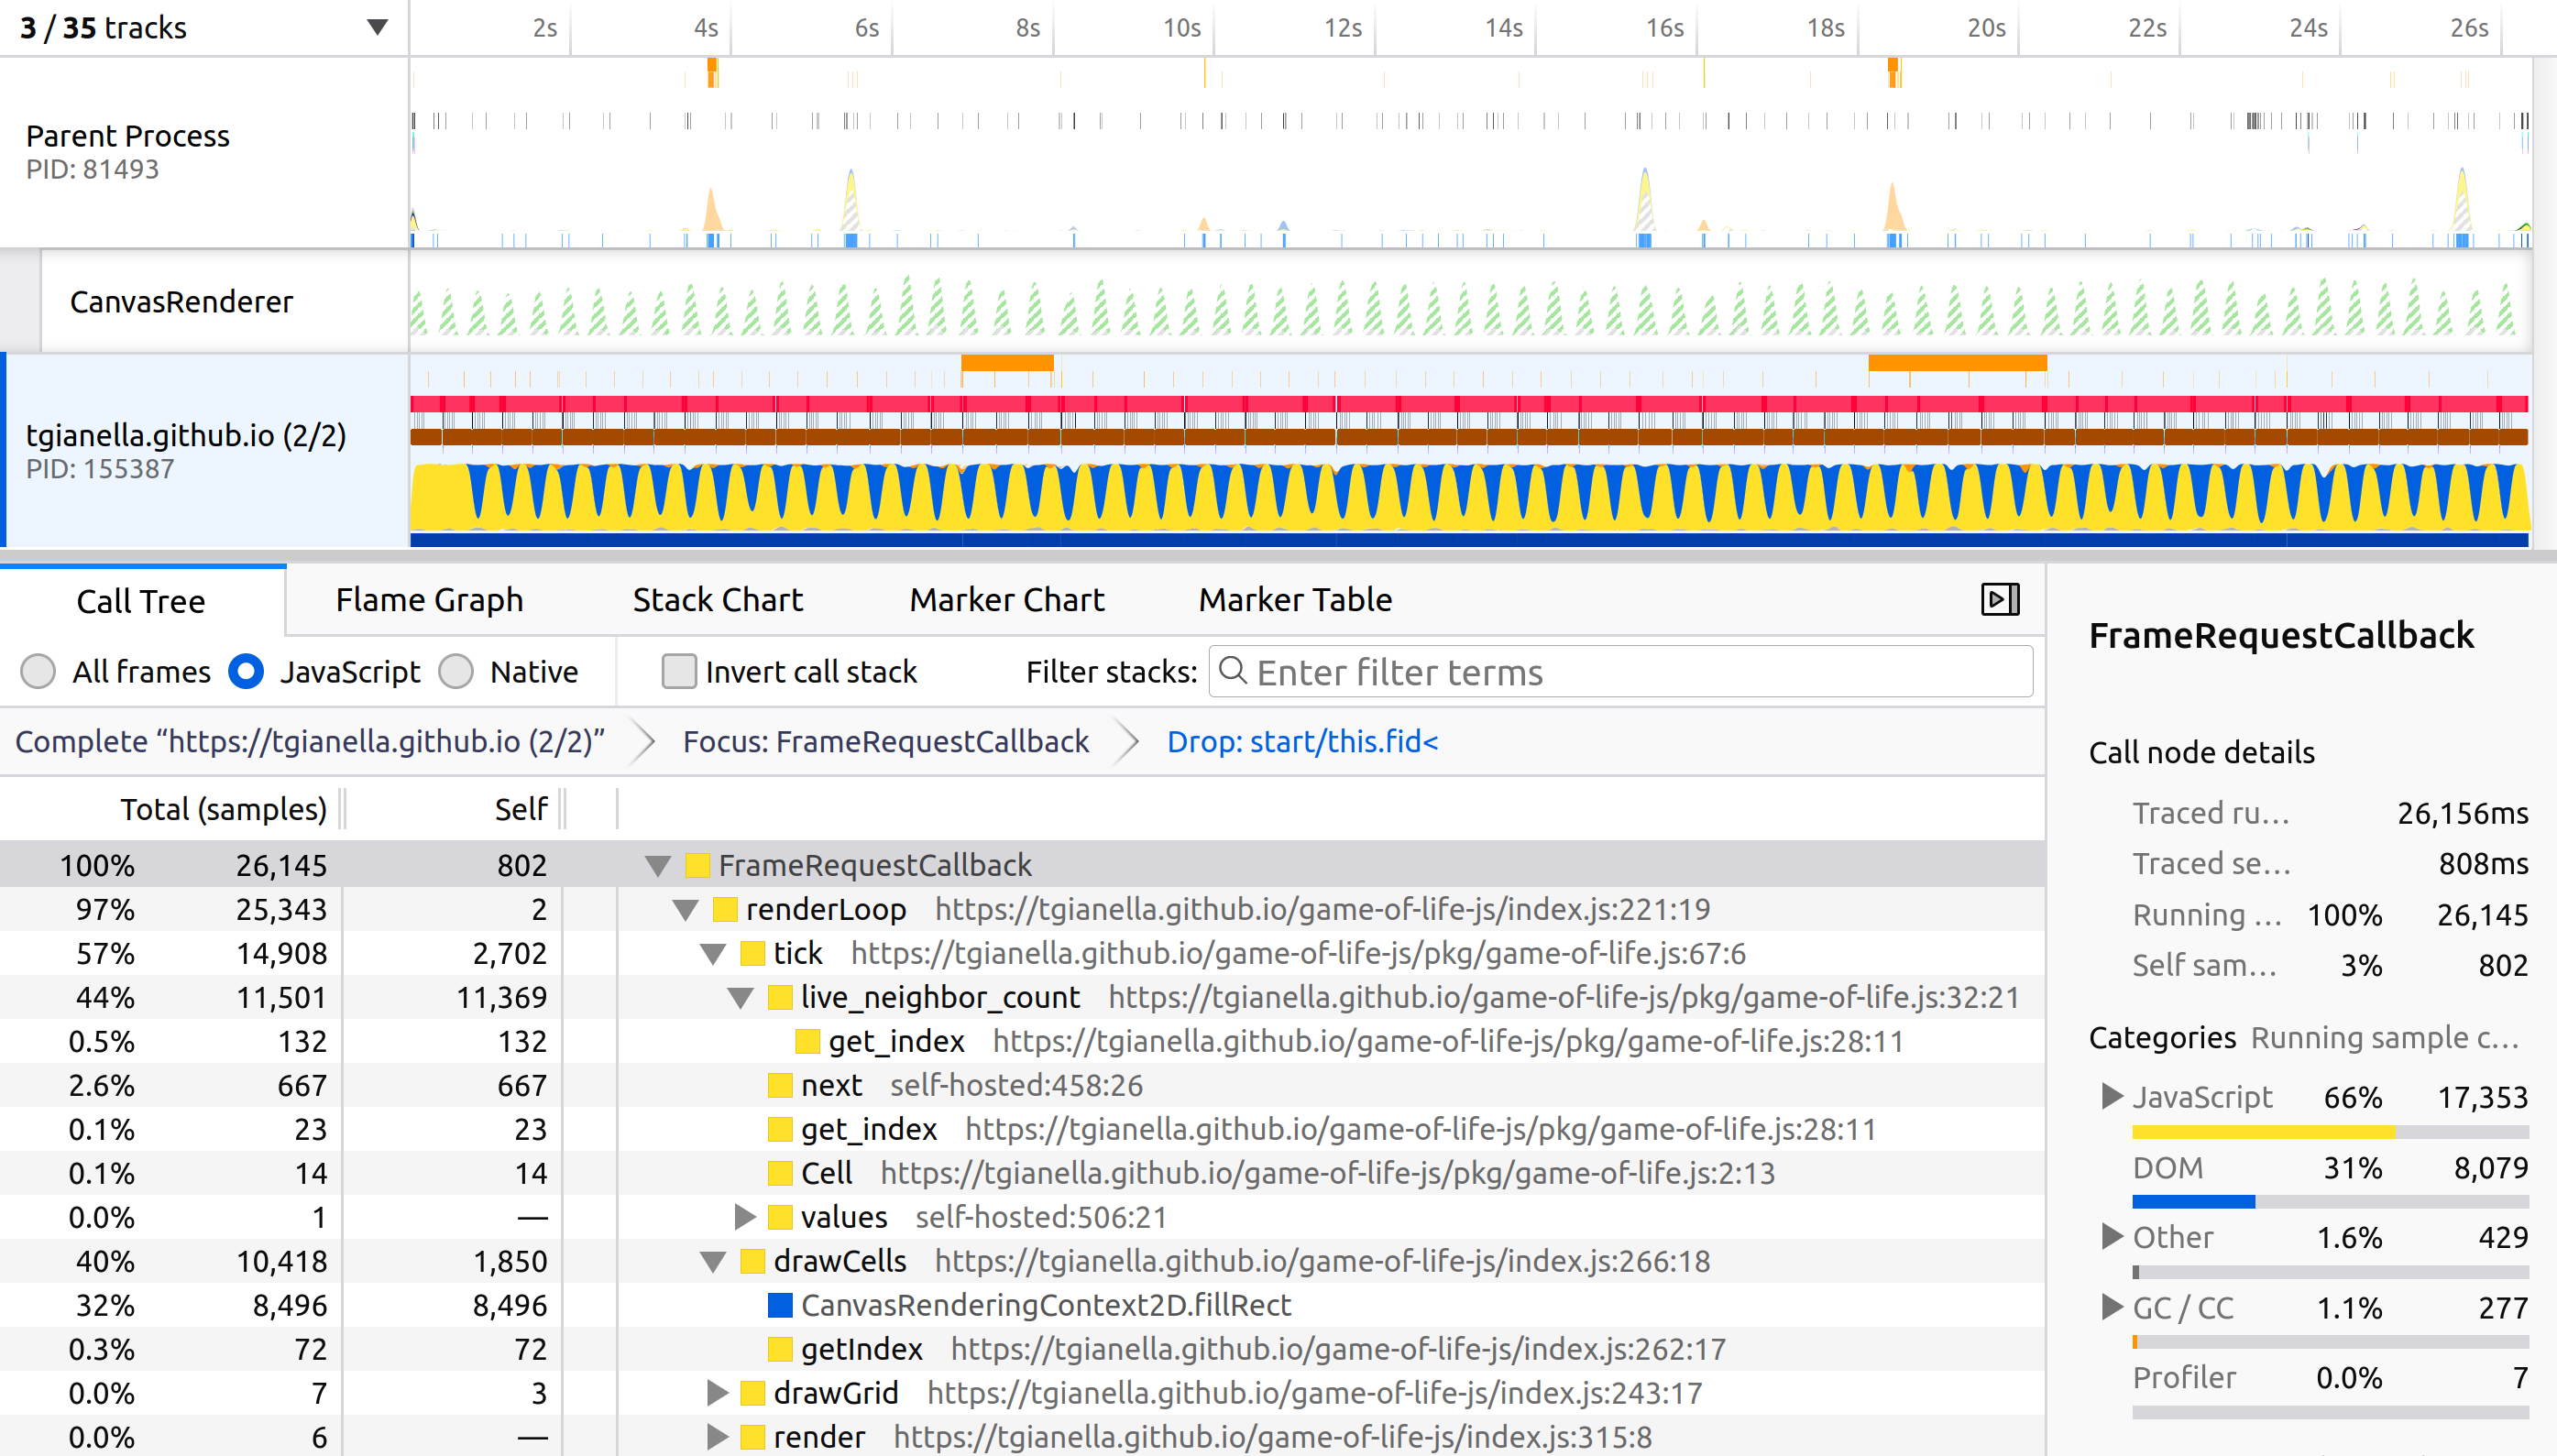2557x1456 pixels.
Task: Enable Invert call stack checkbox
Action: (x=678, y=671)
